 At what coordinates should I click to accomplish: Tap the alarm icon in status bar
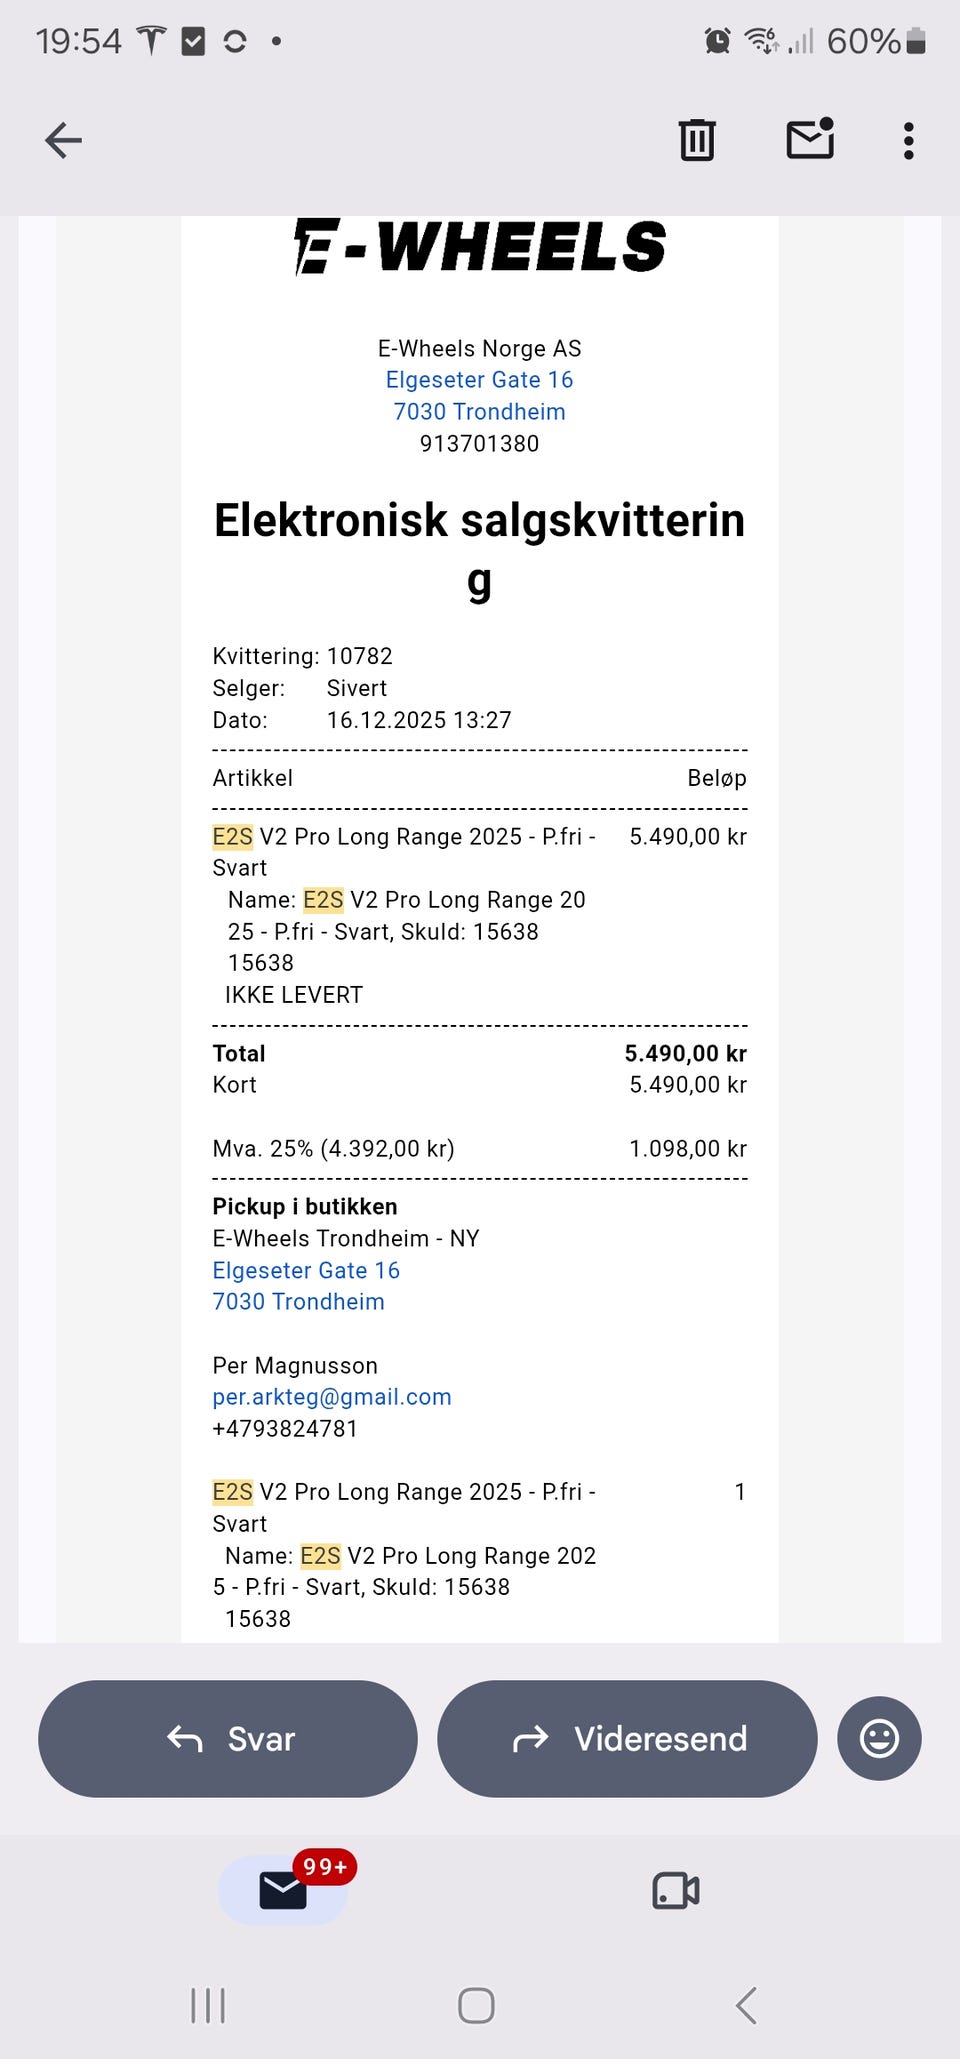click(x=717, y=41)
